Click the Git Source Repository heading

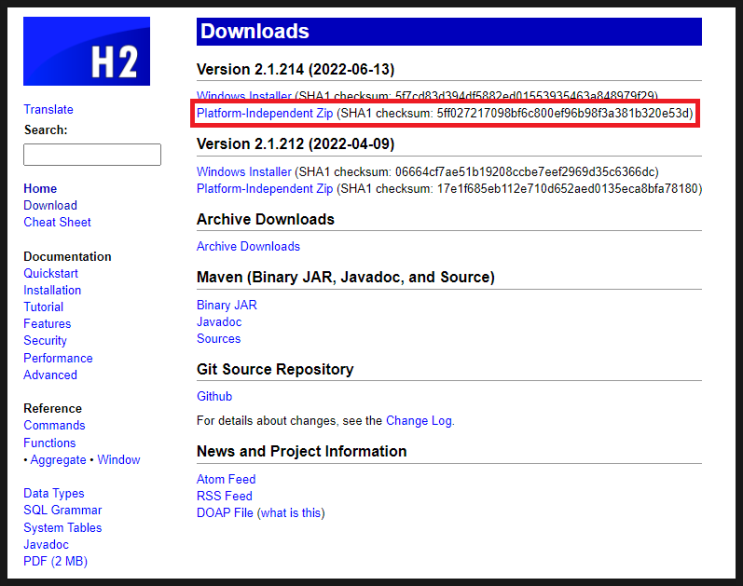point(275,370)
